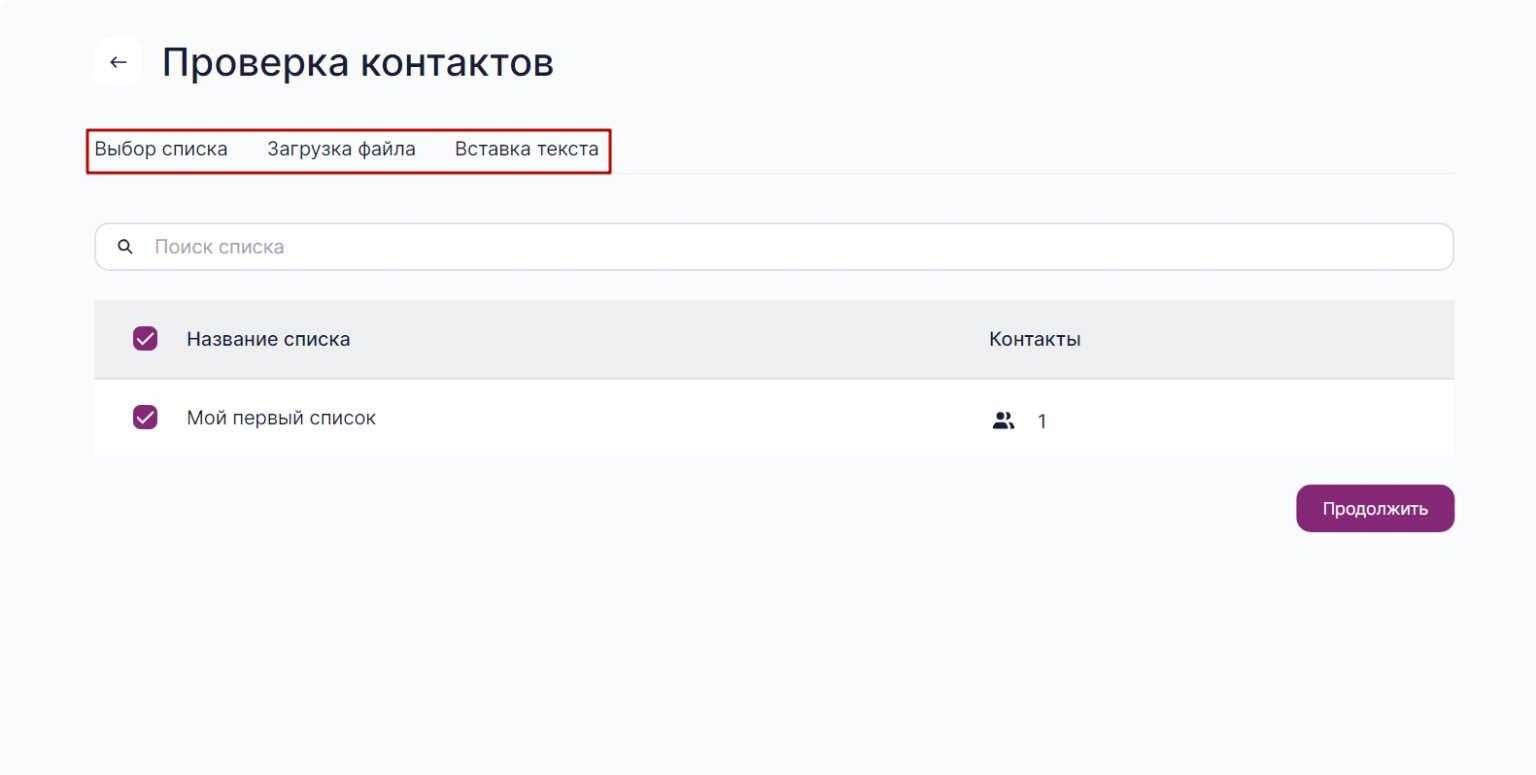Uncheck the select-all checkbox in the header
This screenshot has height=775, width=1536.
pyautogui.click(x=144, y=338)
